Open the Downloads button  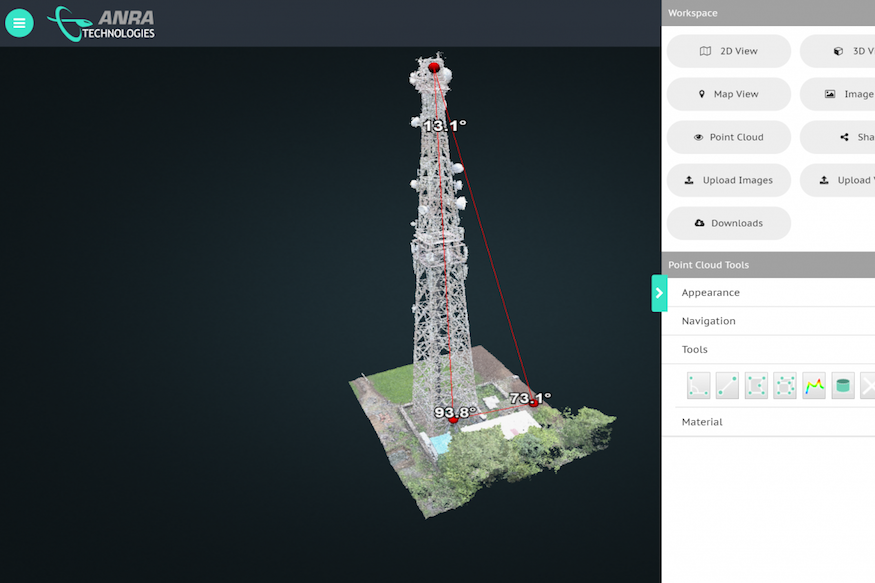[728, 223]
